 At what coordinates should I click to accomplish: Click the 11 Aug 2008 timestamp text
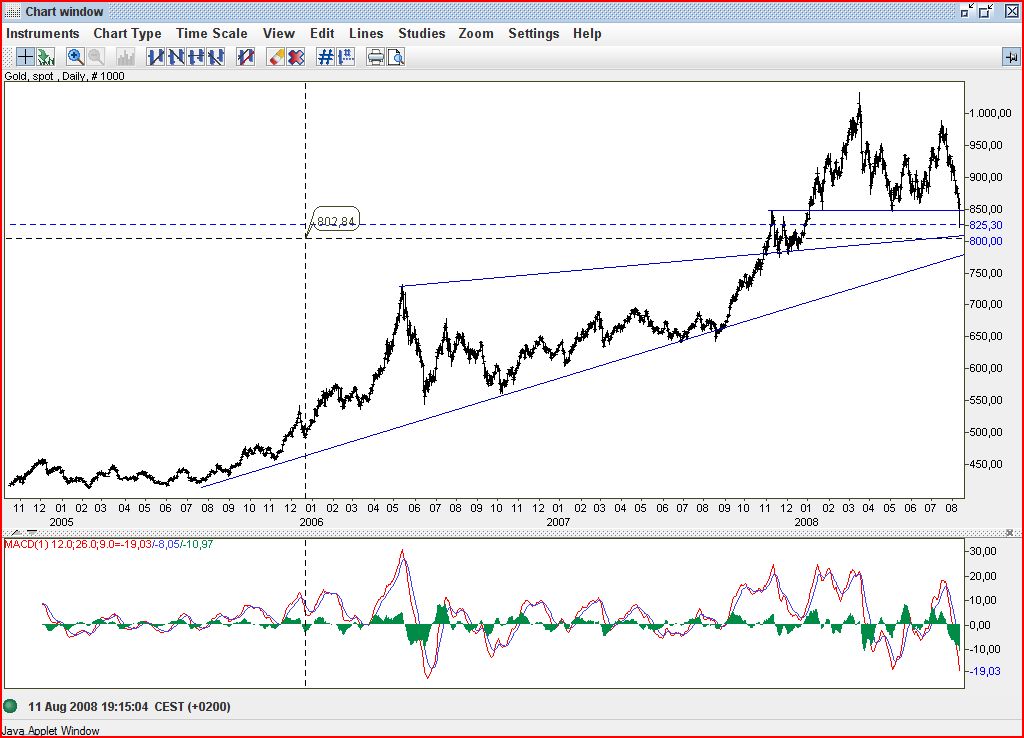point(129,707)
